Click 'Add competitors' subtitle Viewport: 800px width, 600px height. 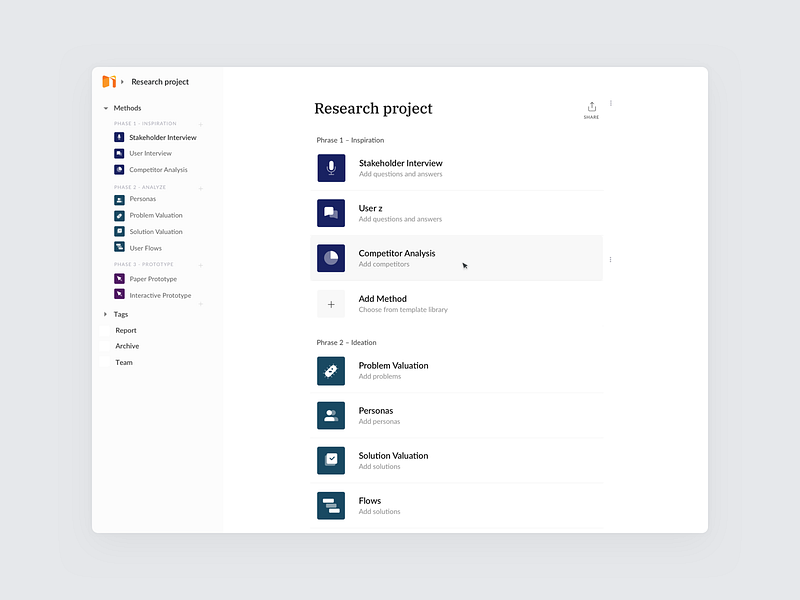click(x=384, y=264)
